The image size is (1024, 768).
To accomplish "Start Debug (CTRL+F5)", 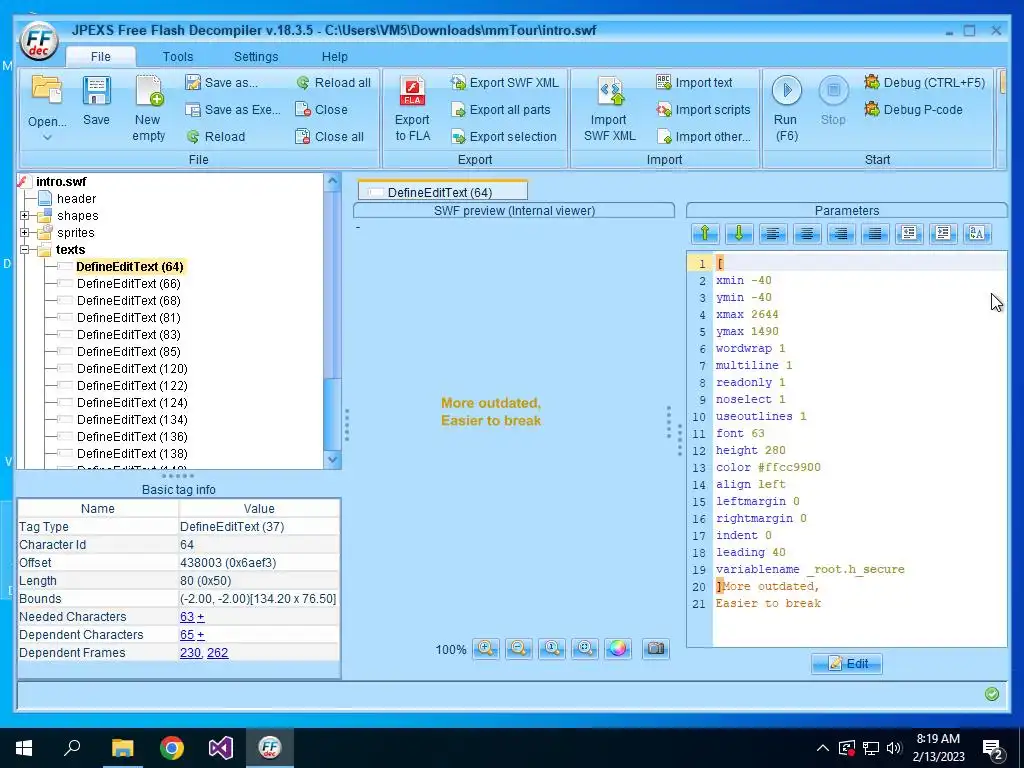I will 924,82.
